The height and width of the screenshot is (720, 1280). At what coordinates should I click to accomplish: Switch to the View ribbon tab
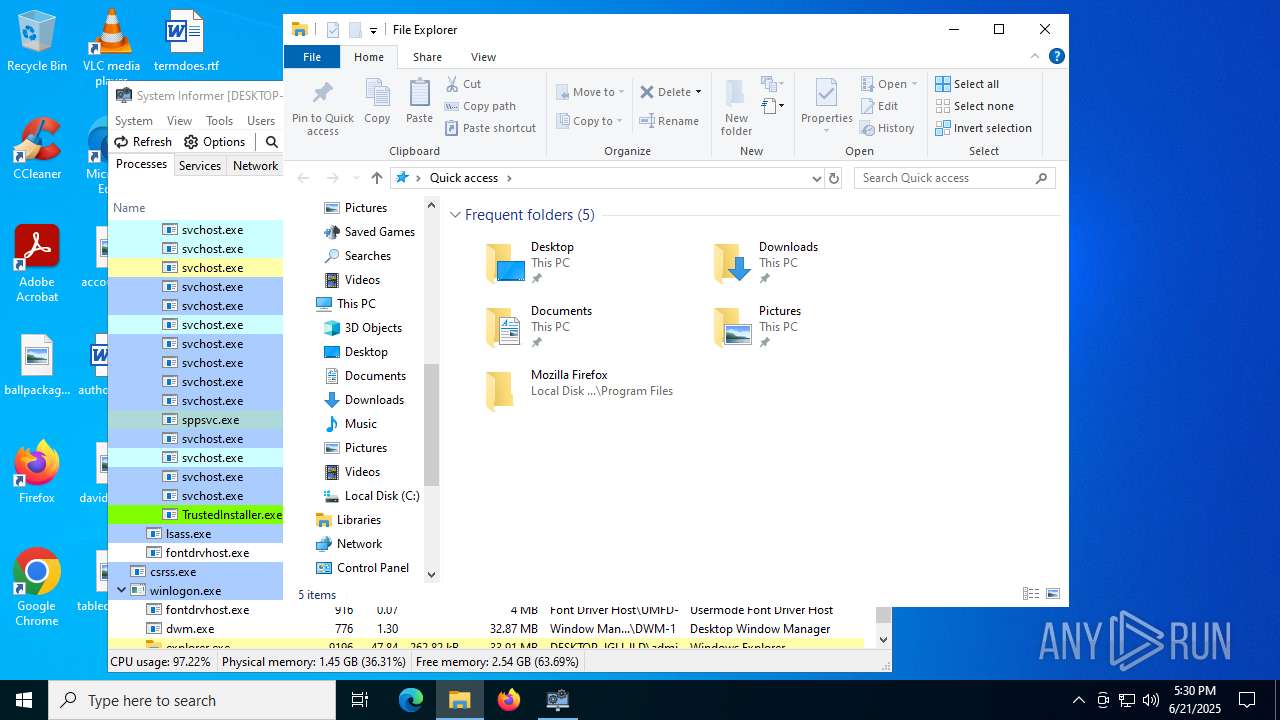click(483, 57)
